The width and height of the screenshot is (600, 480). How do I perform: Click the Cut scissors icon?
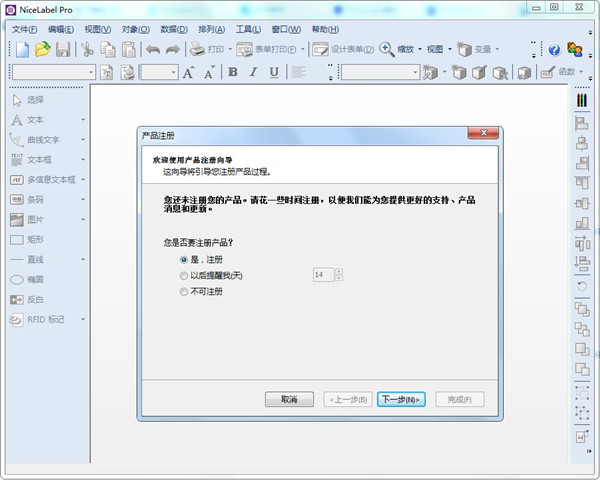pos(87,50)
